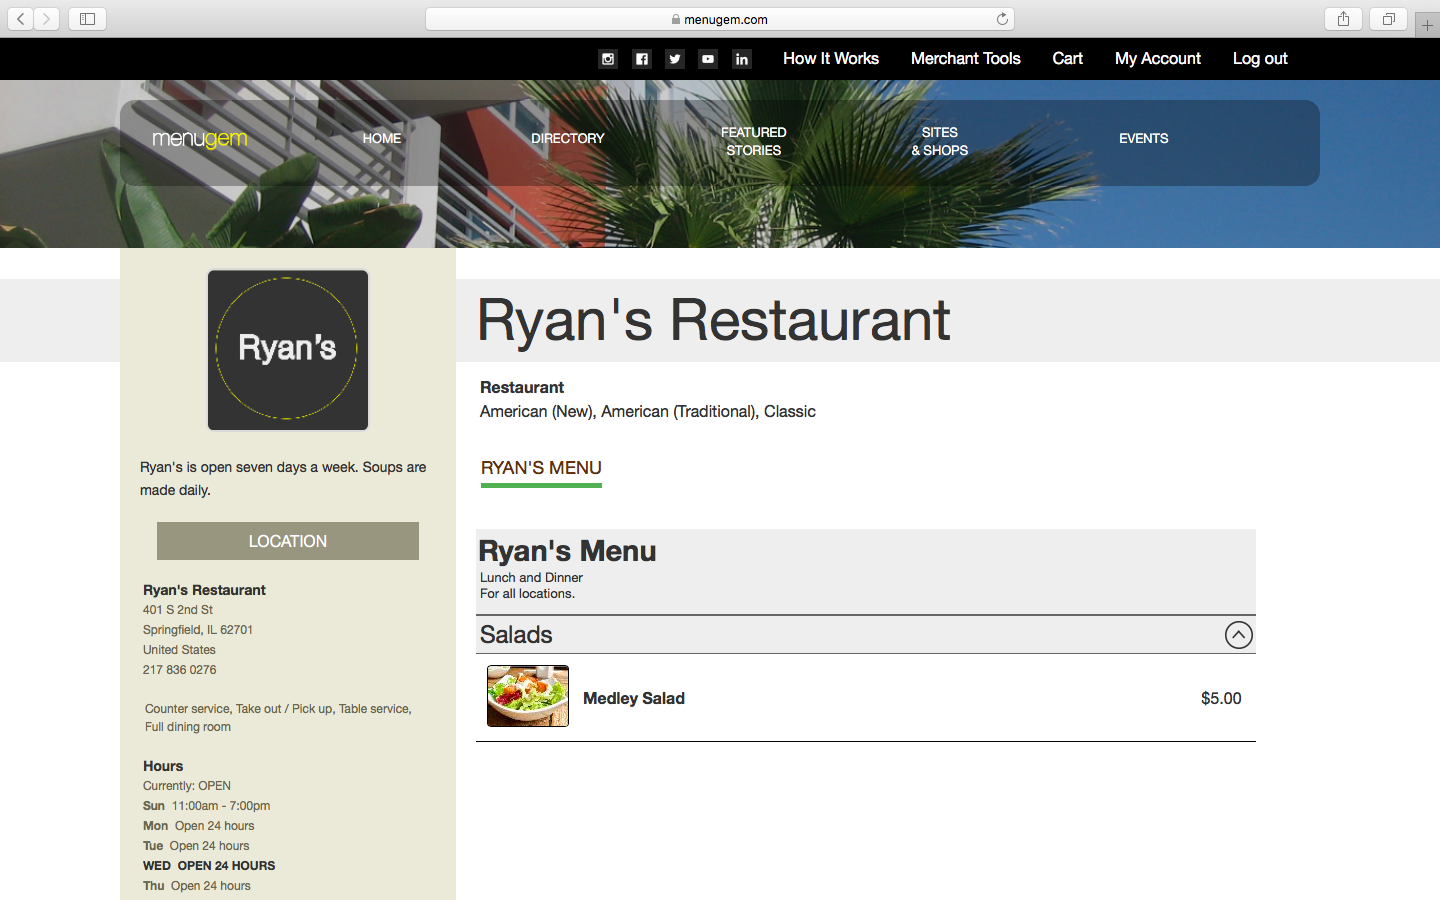Click Log out

(x=1260, y=59)
